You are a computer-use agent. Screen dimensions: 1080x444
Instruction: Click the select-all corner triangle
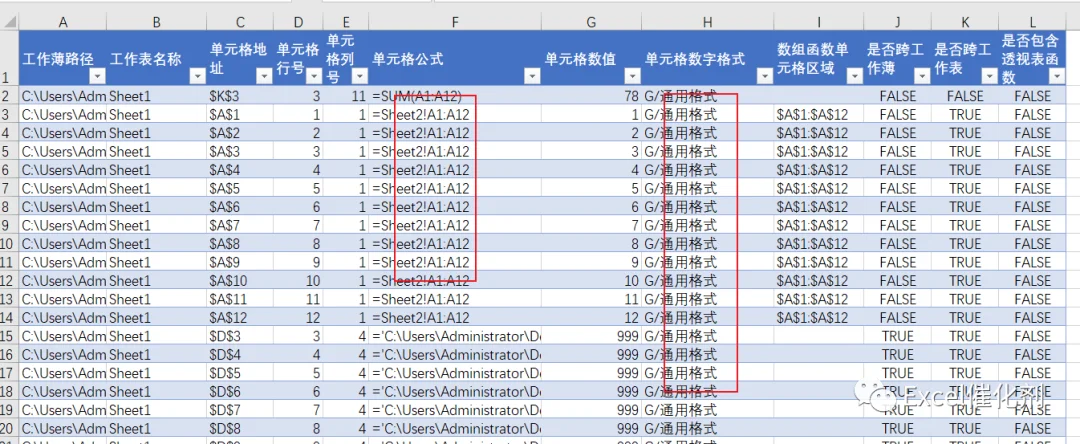(x=9, y=22)
